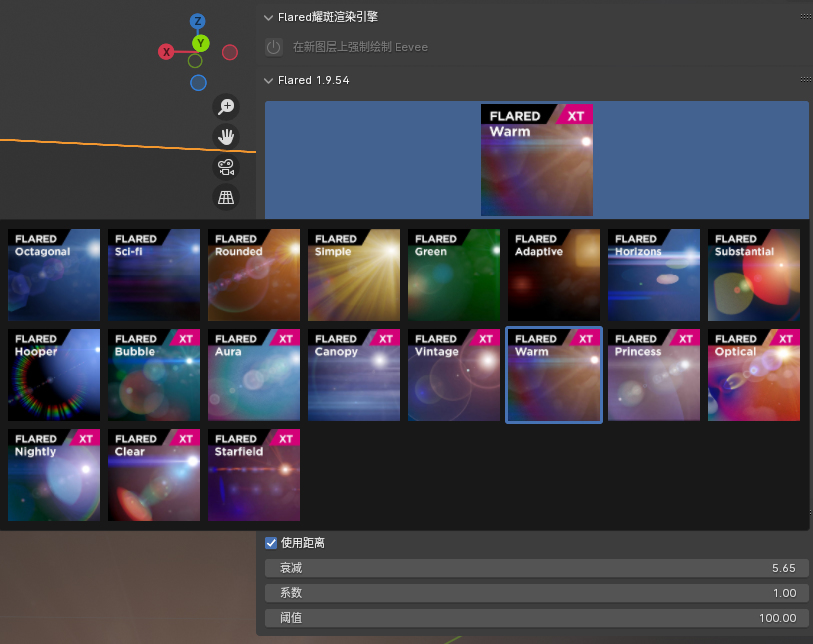Collapse the Flared耀斑渲染引擎 panel

(268, 18)
